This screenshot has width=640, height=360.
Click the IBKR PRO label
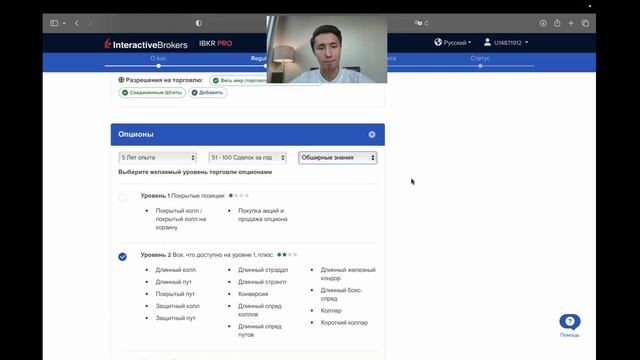(x=216, y=43)
